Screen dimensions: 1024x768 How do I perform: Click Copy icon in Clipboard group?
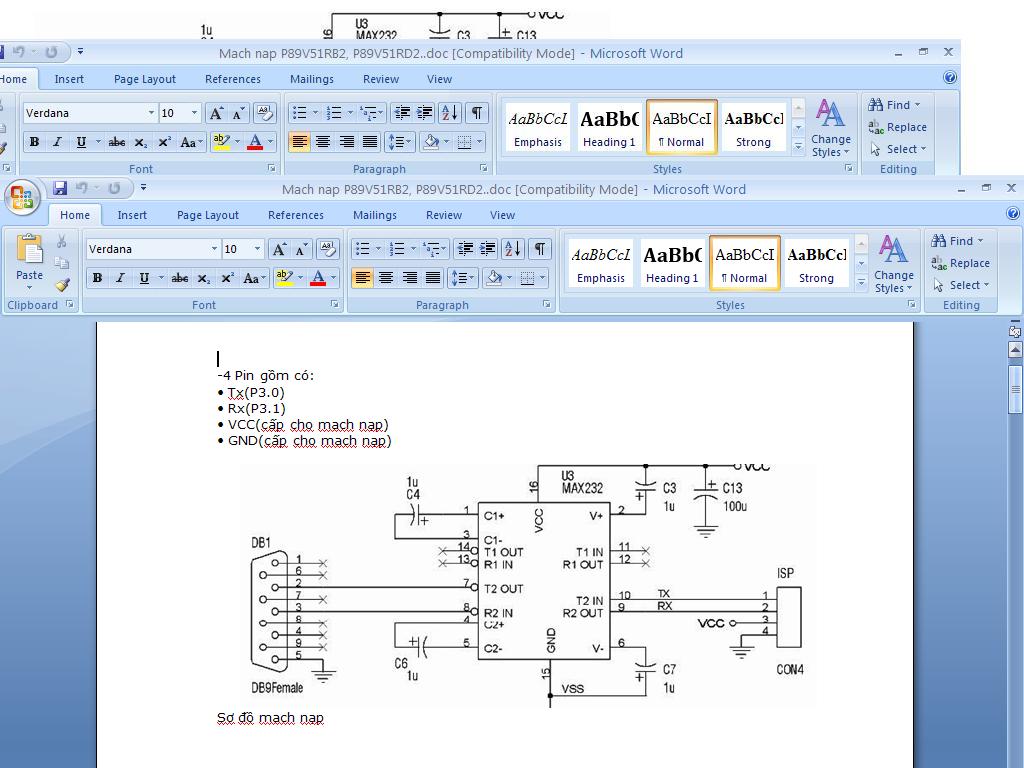coord(61,263)
